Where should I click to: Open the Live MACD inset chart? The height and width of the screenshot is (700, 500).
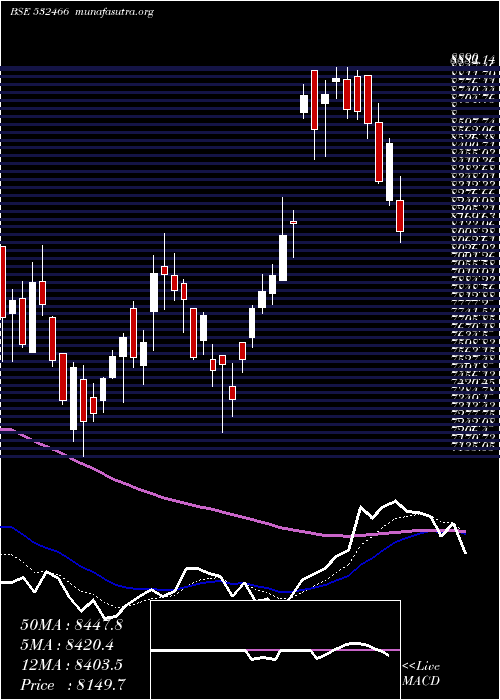pyautogui.click(x=275, y=650)
